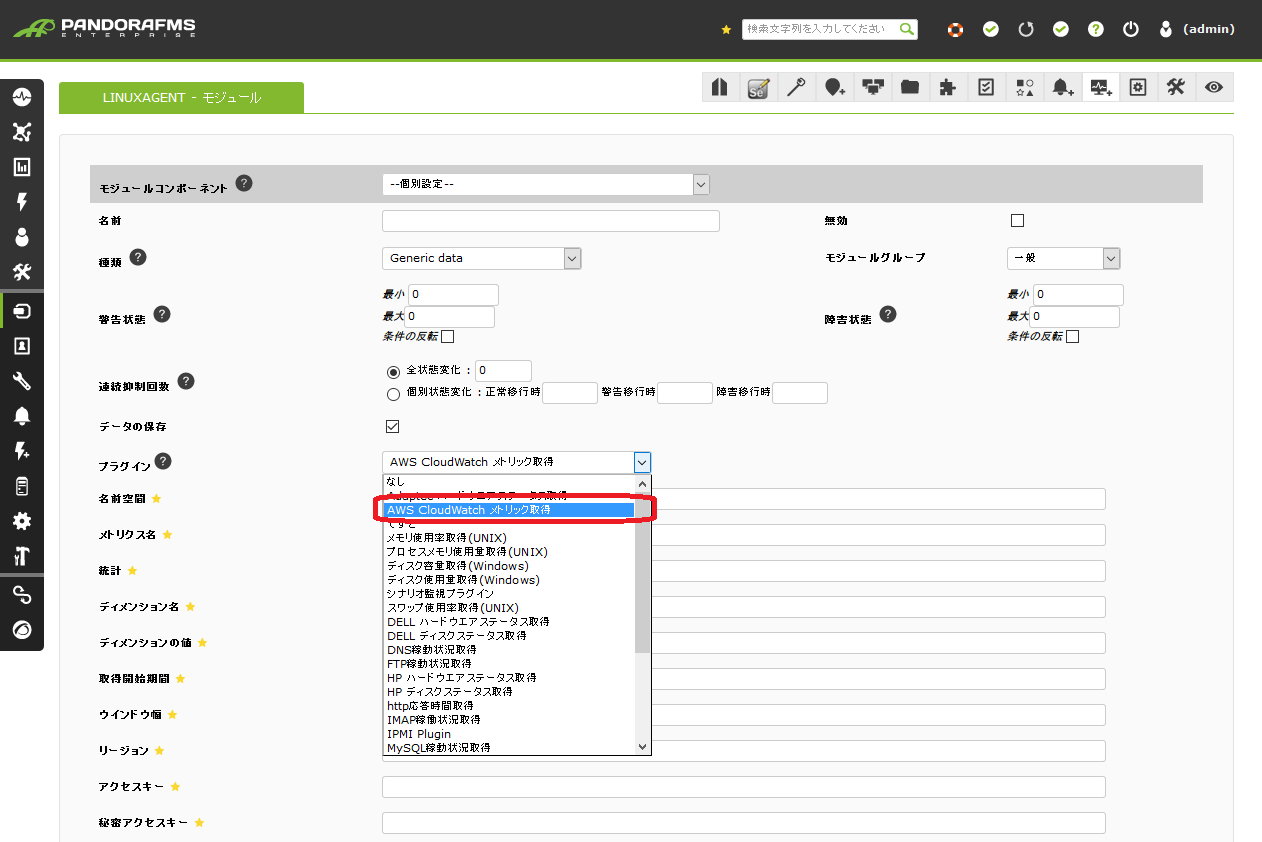1262x842 pixels.
Task: Choose ディスク容量取得(Windows) from plugin list
Action: [x=509, y=566]
